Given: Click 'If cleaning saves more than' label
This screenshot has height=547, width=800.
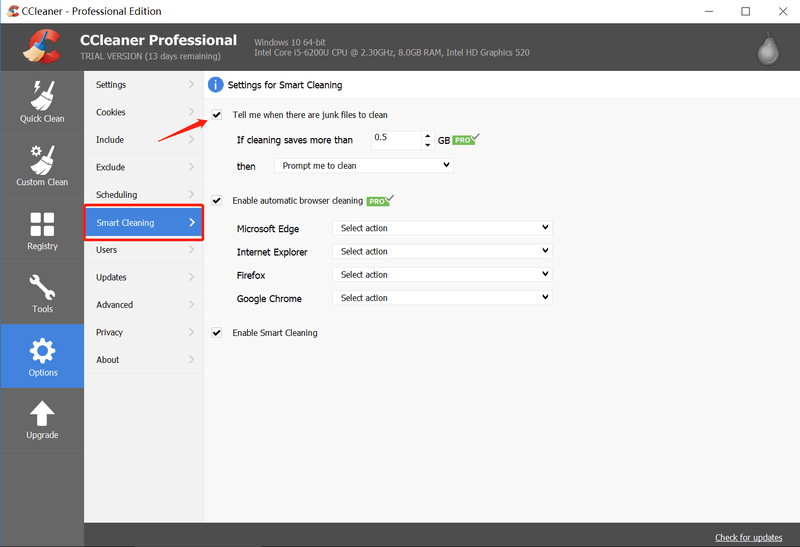Looking at the screenshot, I should 294,140.
